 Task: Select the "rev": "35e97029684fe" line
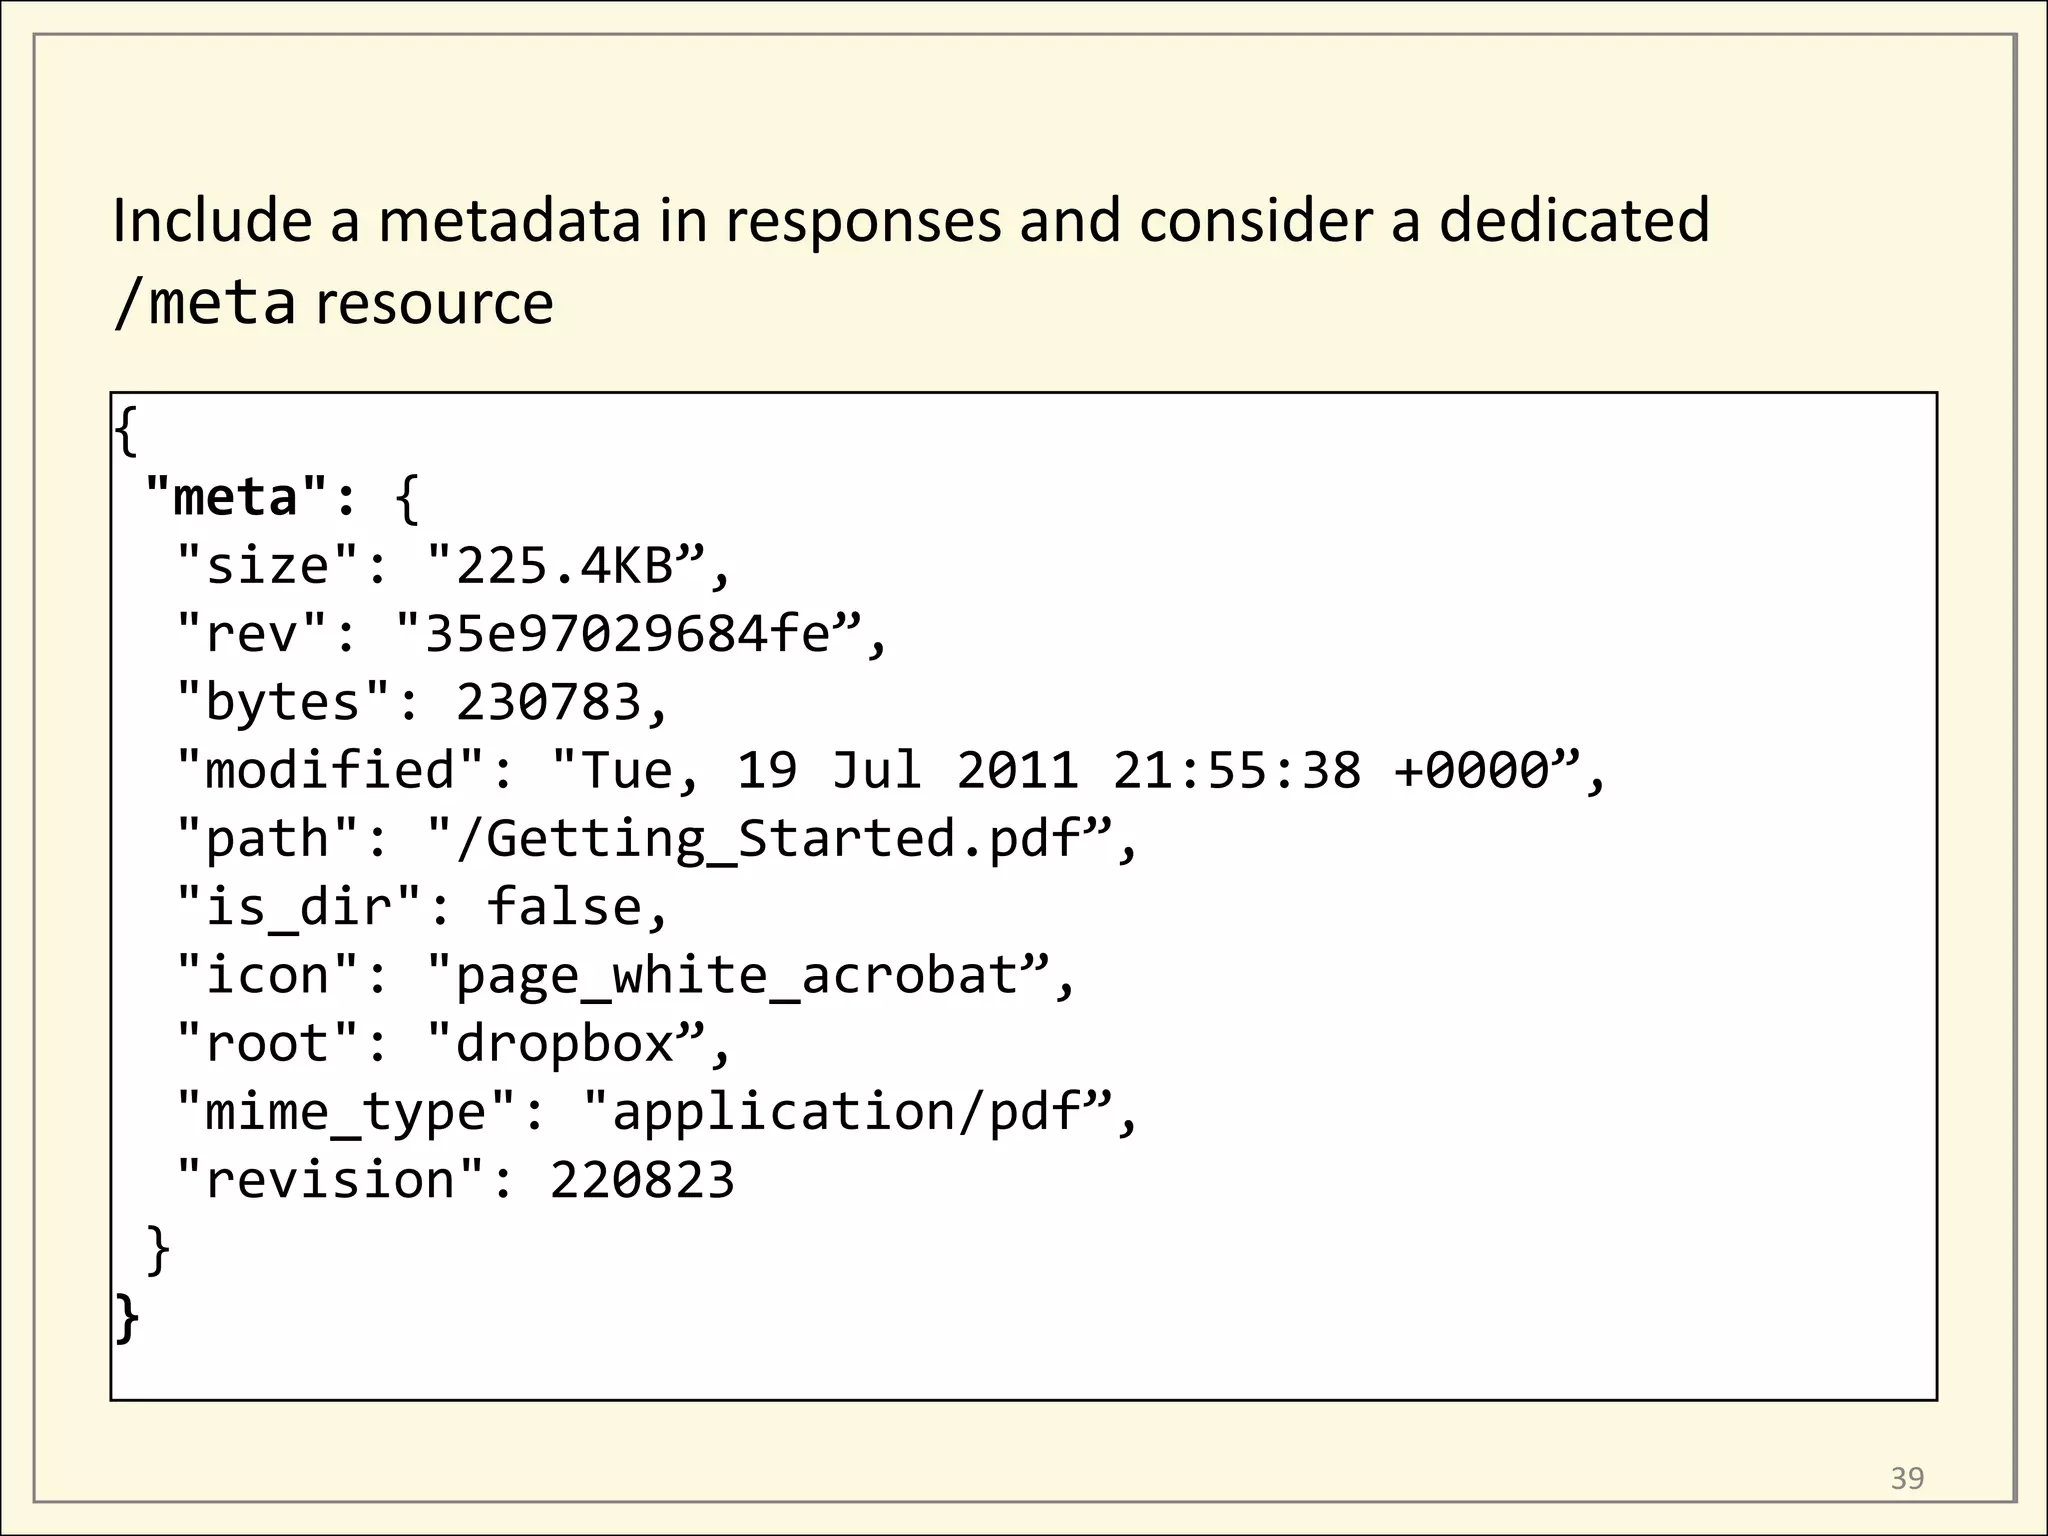(531, 634)
